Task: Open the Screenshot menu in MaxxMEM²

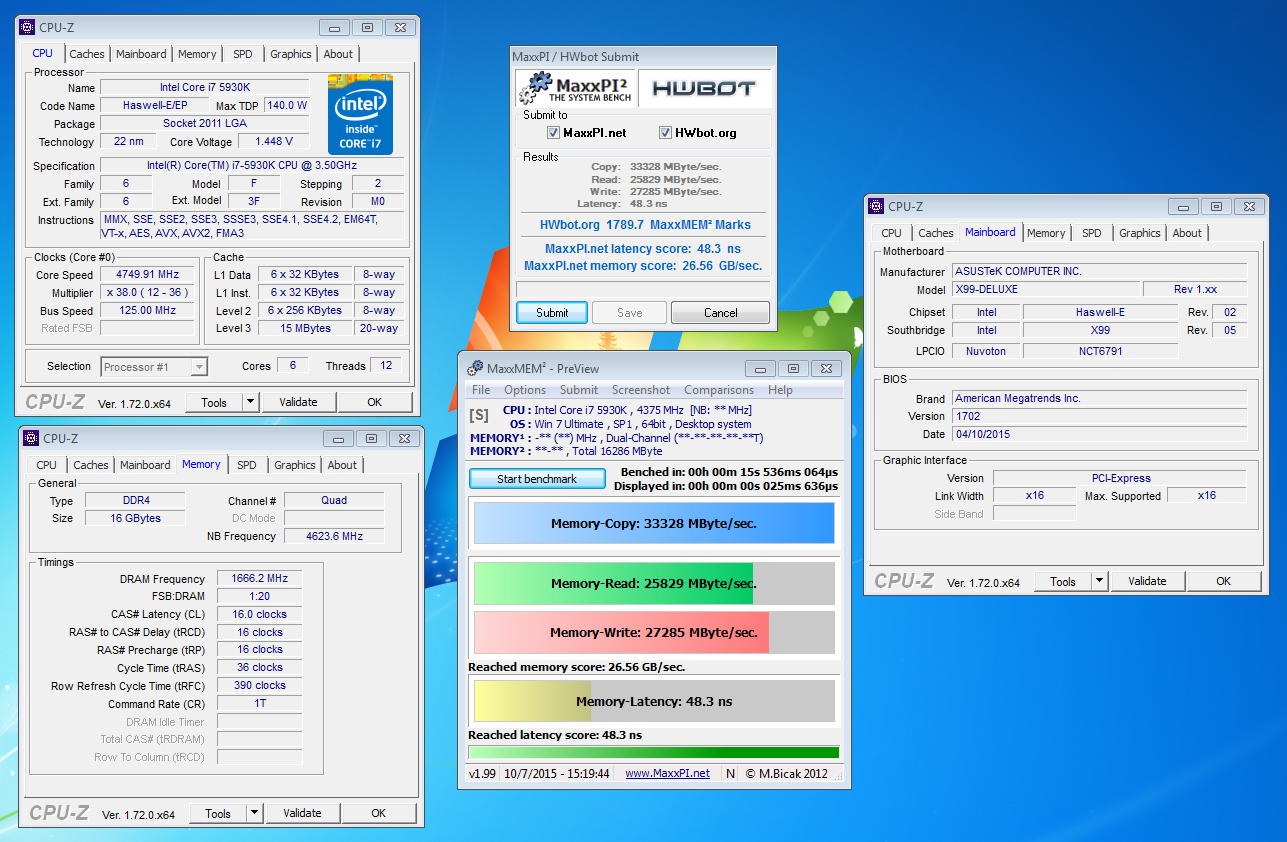Action: pyautogui.click(x=641, y=390)
